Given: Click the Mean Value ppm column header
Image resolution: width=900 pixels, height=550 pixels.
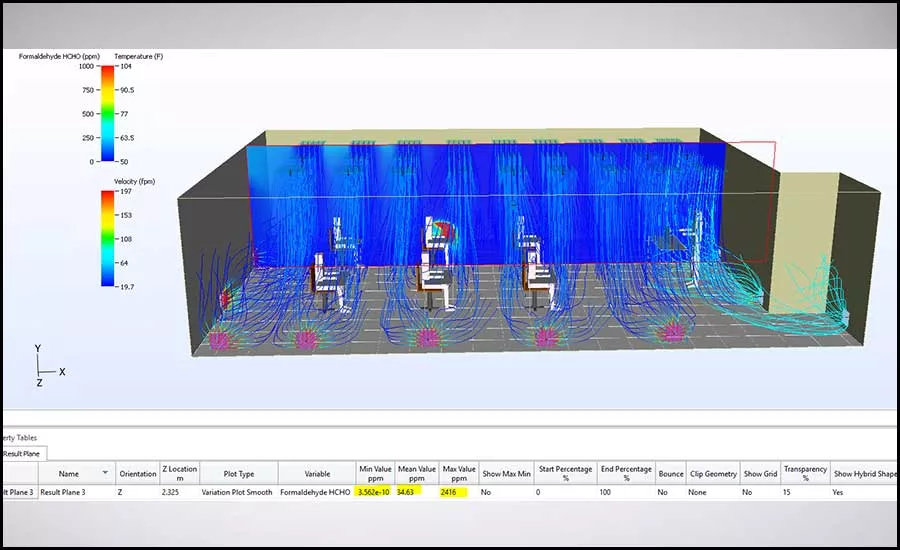Looking at the screenshot, I should [417, 474].
